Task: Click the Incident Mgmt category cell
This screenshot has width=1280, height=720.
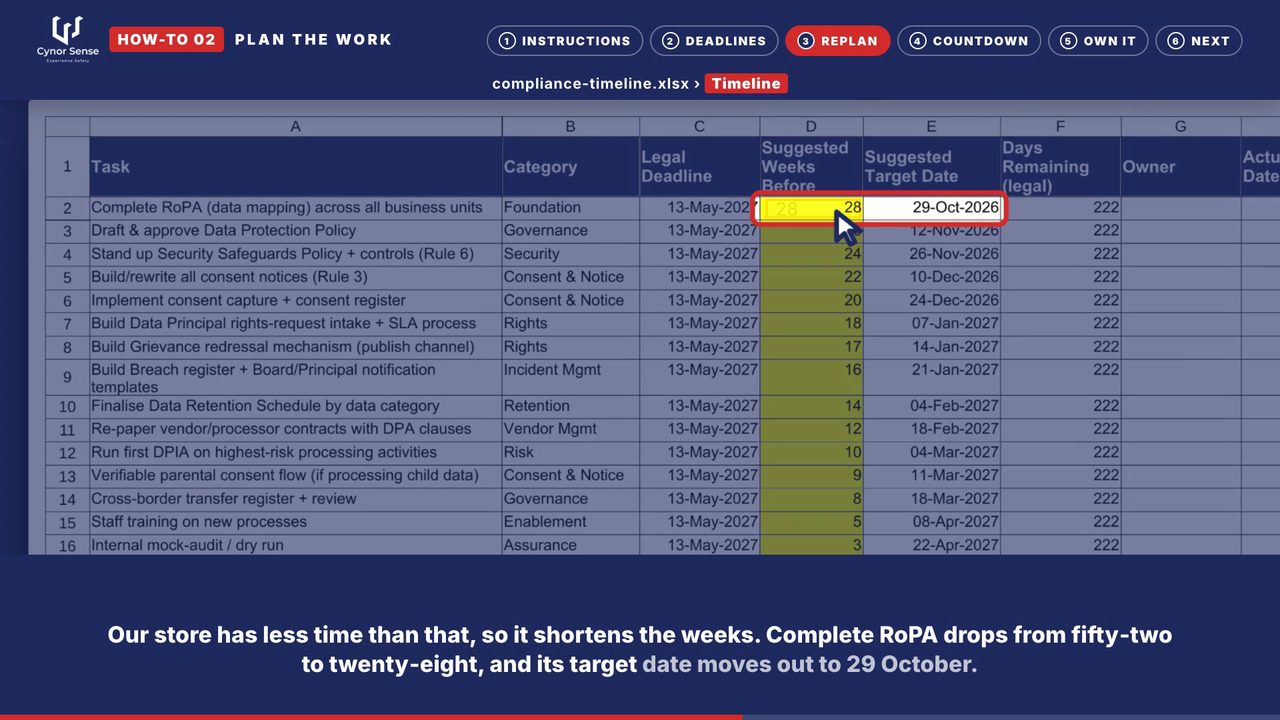Action: tap(570, 377)
